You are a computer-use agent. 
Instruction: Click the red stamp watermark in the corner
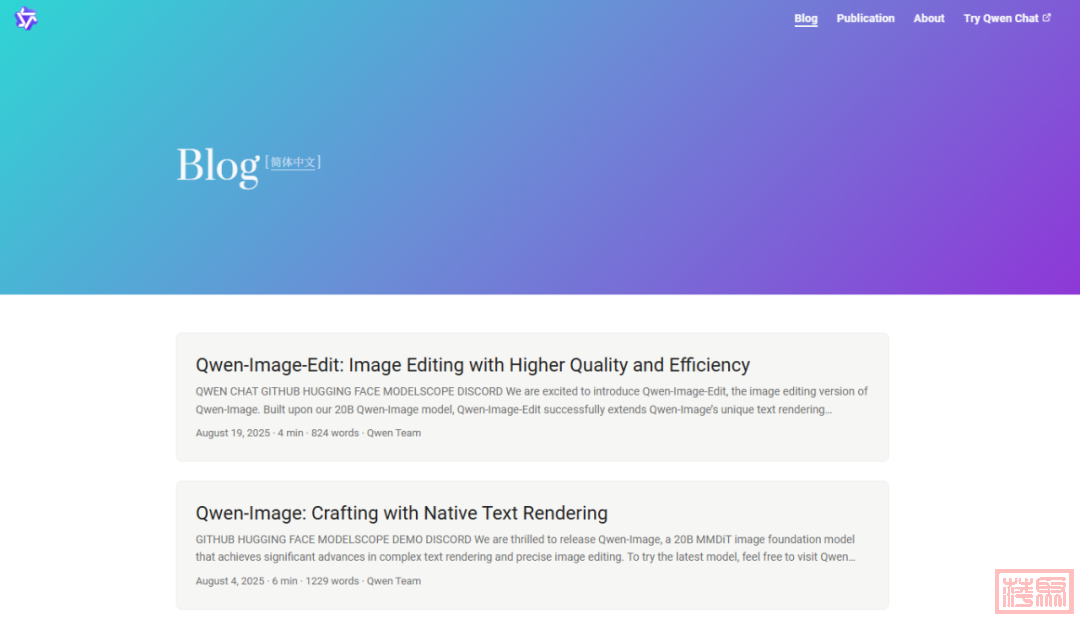1033,591
